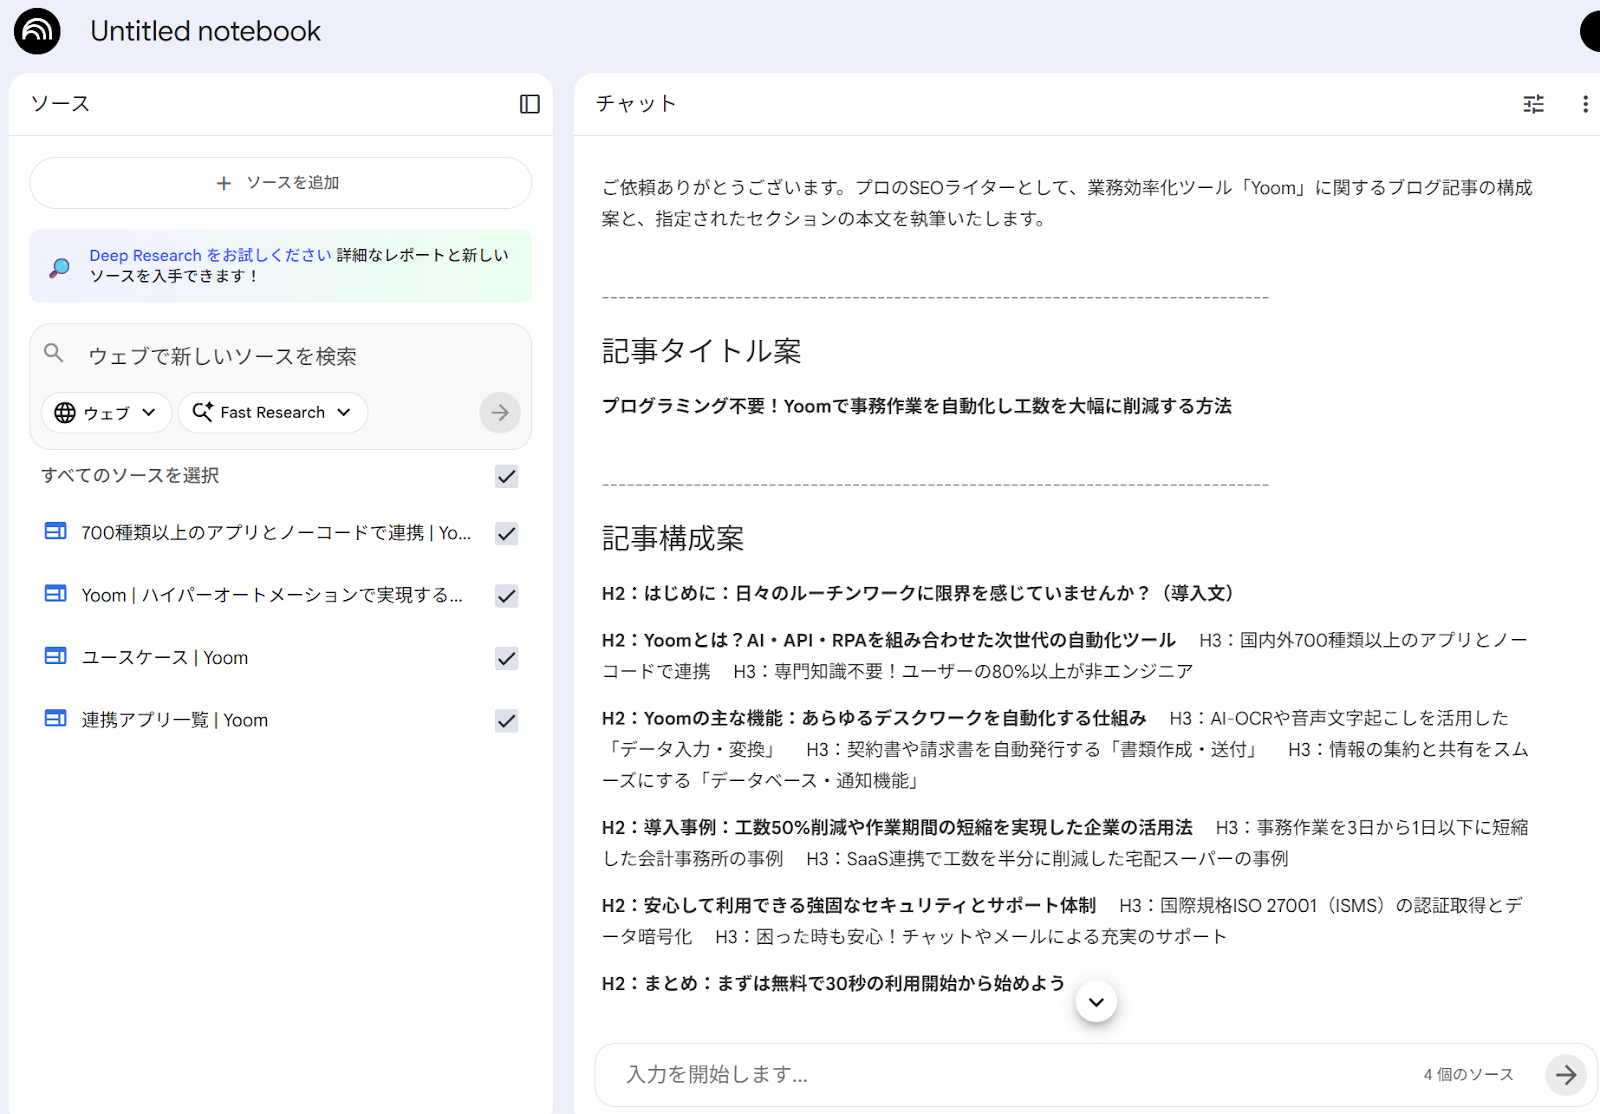The image size is (1600, 1114).
Task: Open the ウェブ source type dropdown
Action: tap(106, 413)
